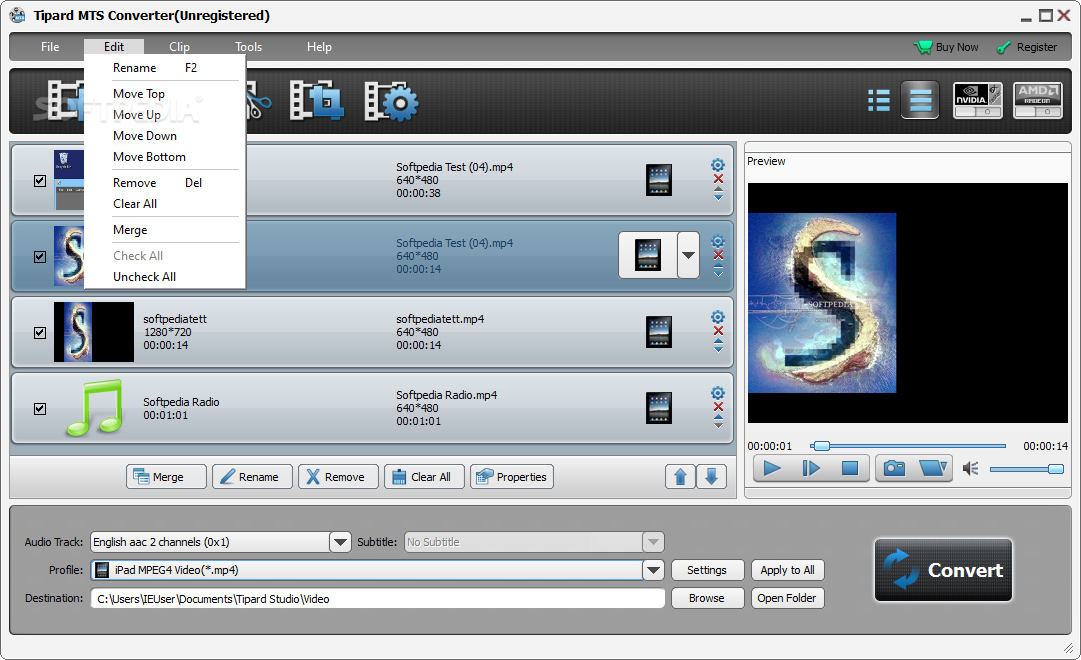The width and height of the screenshot is (1081, 660).
Task: Click Apply to All button
Action: (x=787, y=570)
